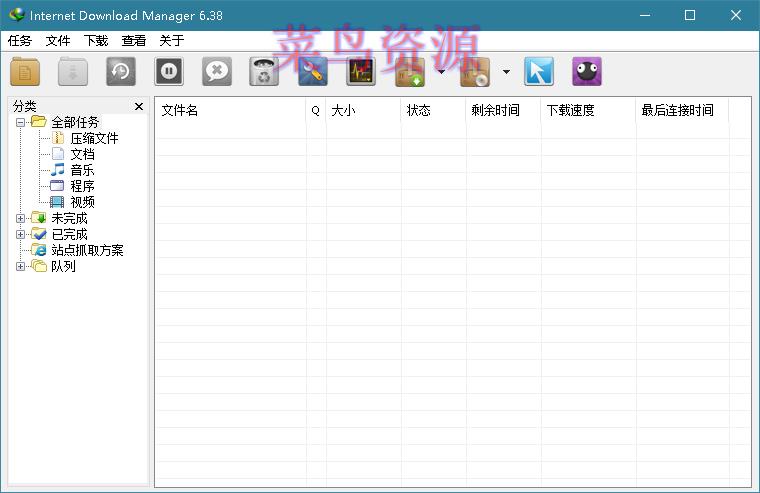Click the Stop Queue box icon

(475, 72)
